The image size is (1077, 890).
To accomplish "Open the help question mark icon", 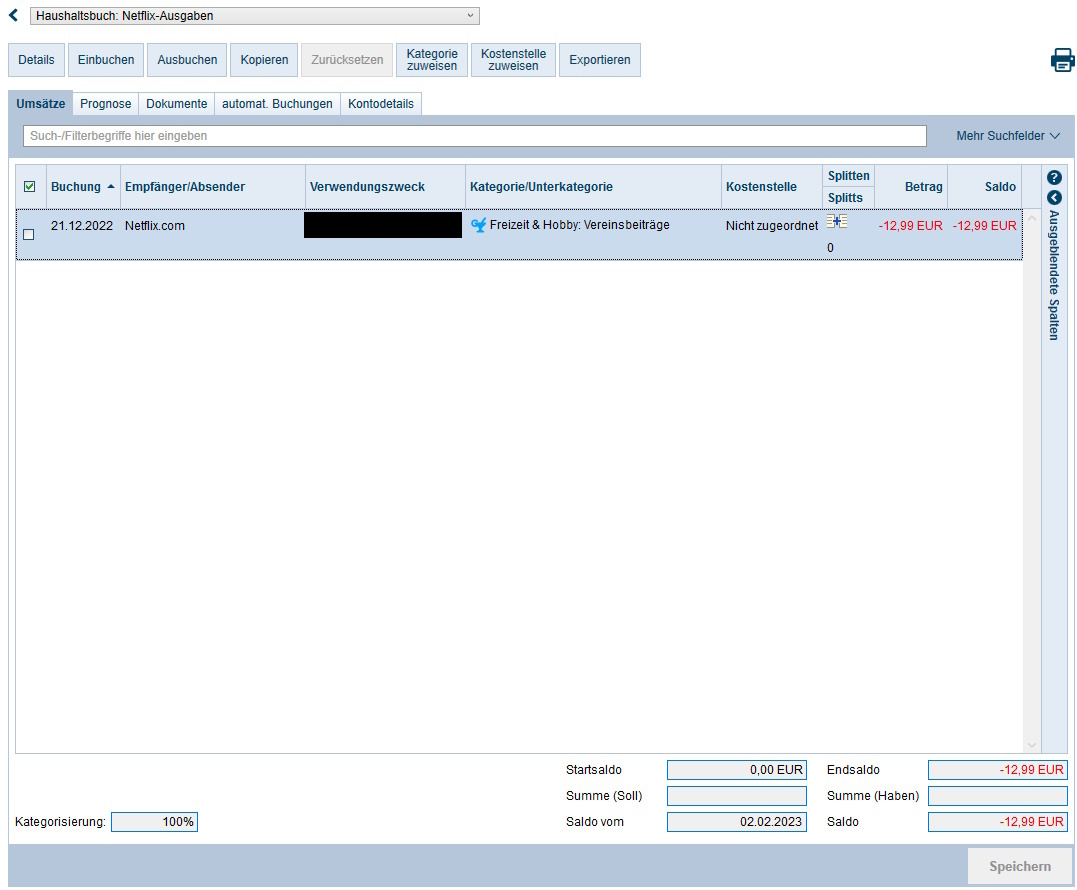I will 1053,177.
